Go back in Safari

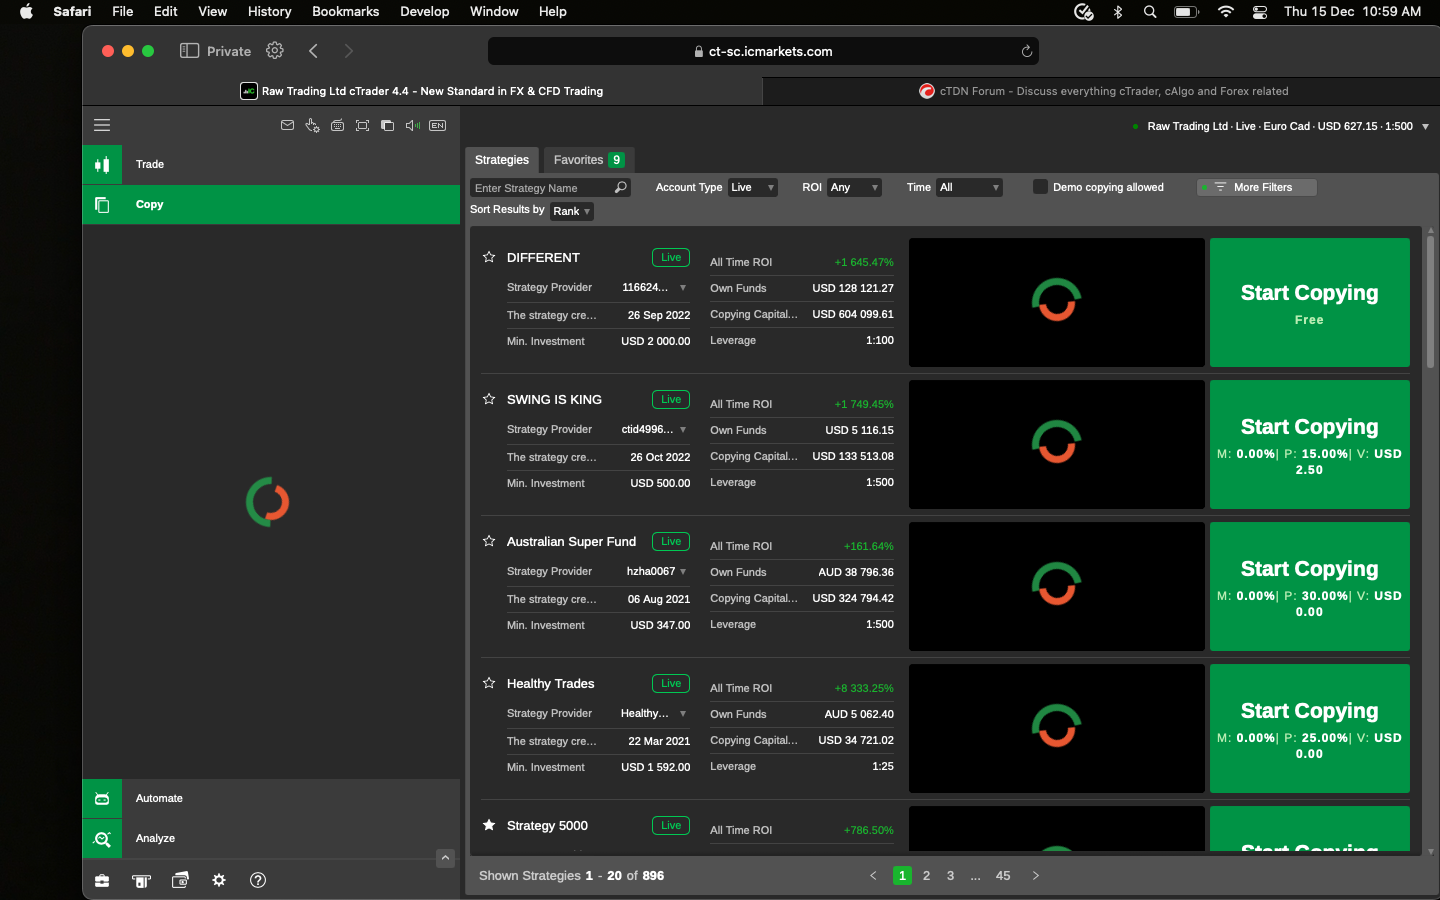[x=313, y=51]
